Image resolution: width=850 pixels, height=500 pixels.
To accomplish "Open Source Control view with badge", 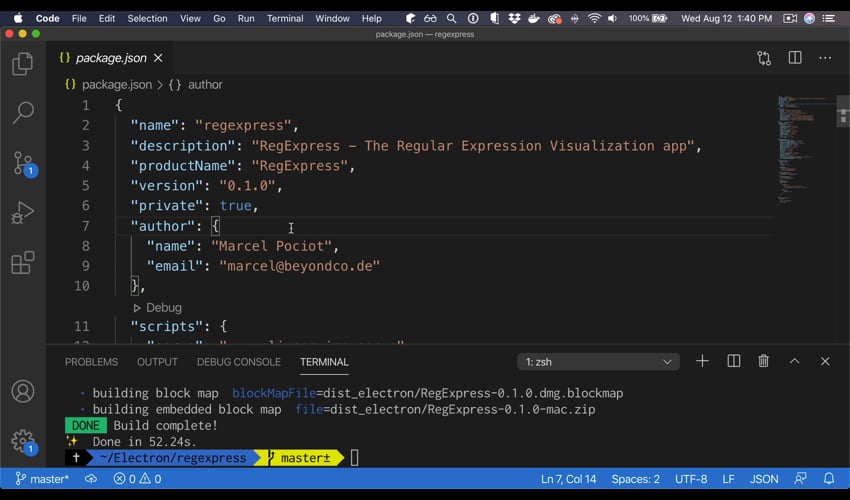I will pos(23,163).
